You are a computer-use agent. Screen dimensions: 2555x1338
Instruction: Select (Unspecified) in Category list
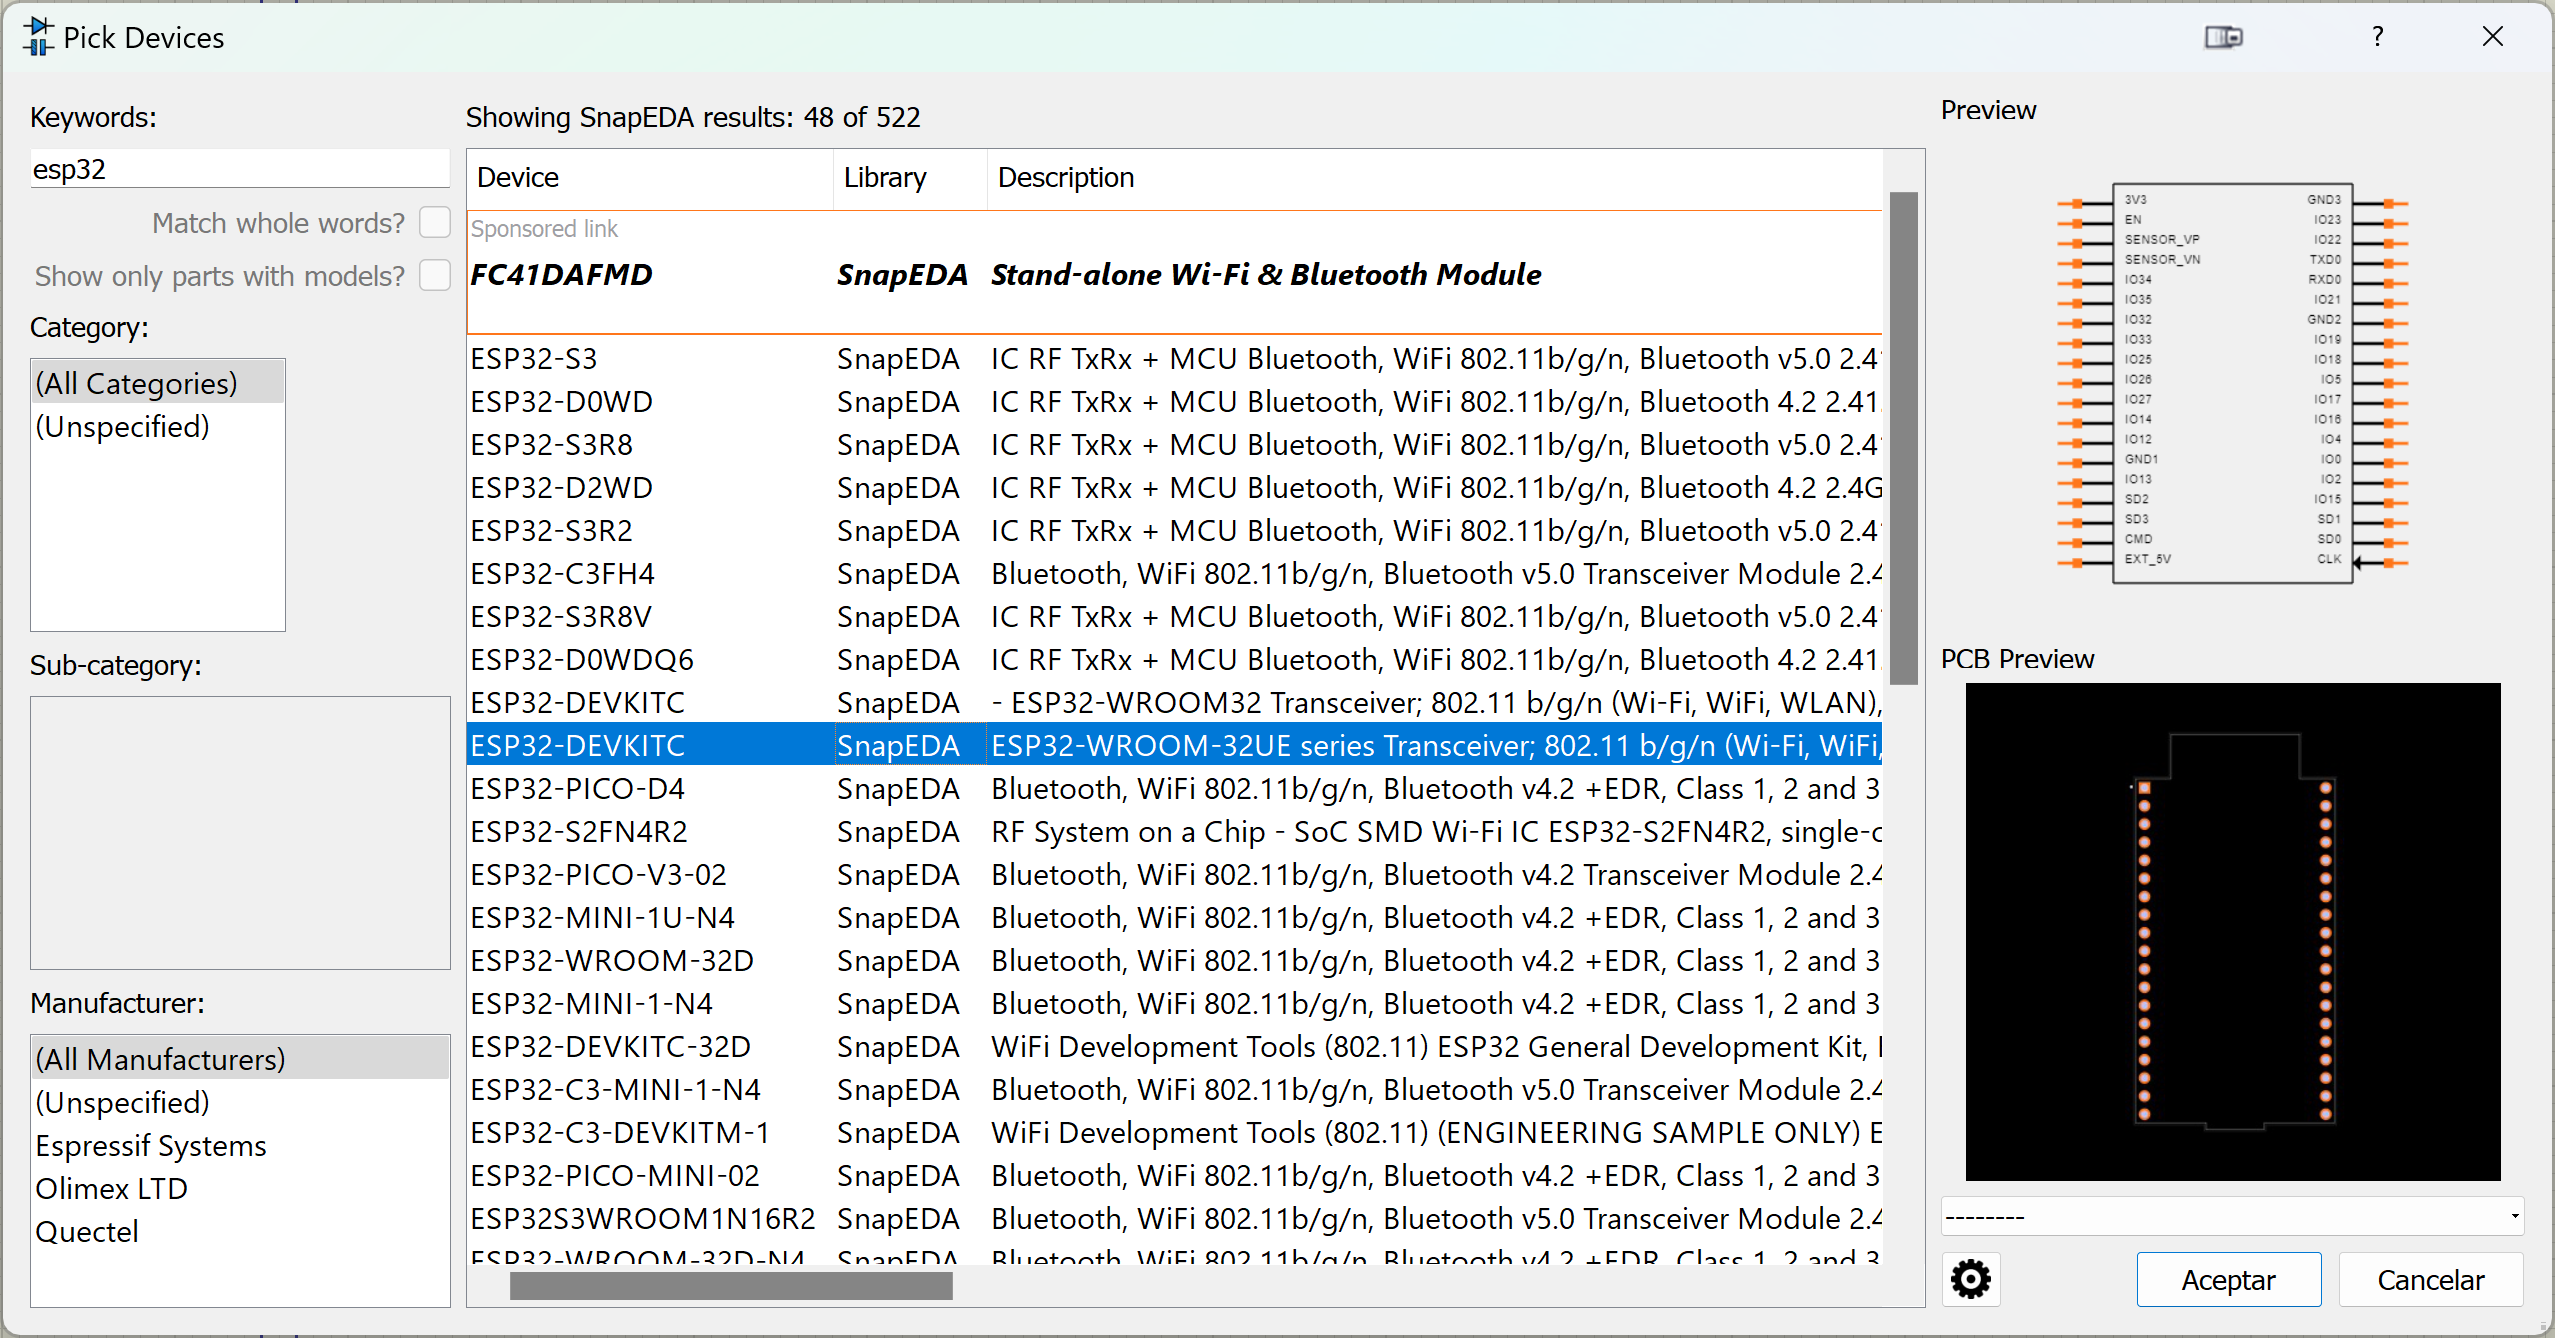(158, 426)
